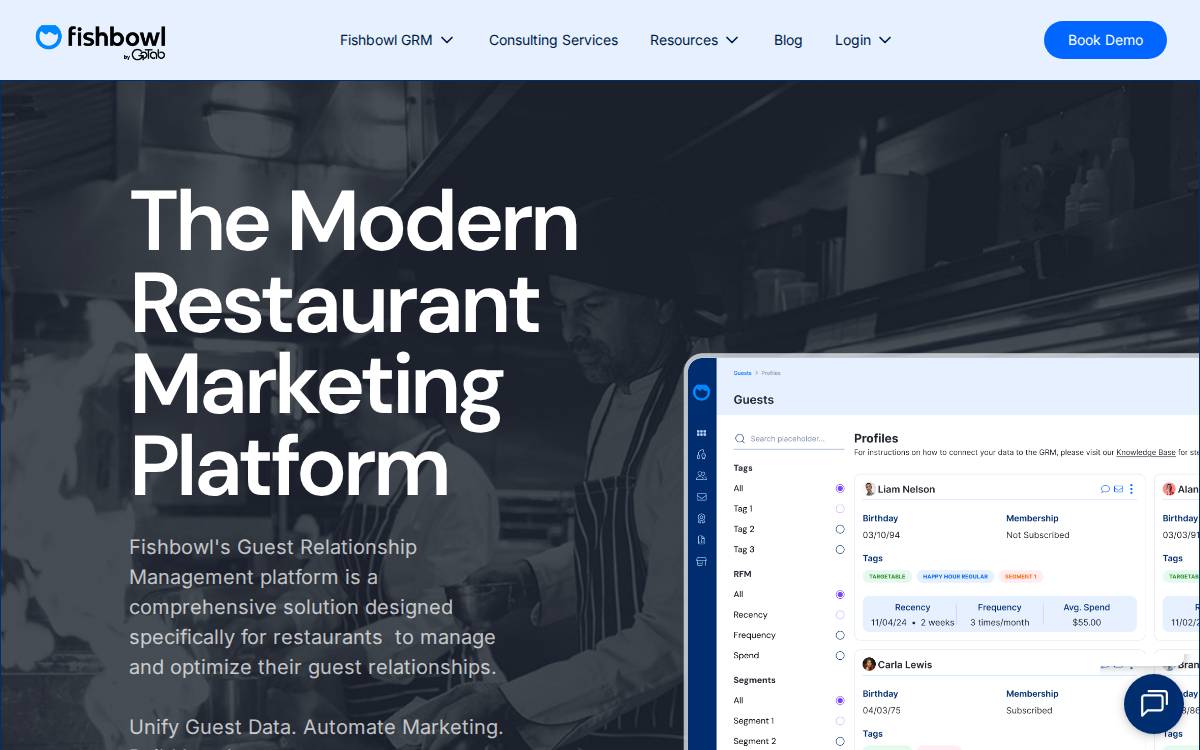Select the rocket icon in preview sidebar
Image resolution: width=1200 pixels, height=750 pixels.
(x=702, y=454)
